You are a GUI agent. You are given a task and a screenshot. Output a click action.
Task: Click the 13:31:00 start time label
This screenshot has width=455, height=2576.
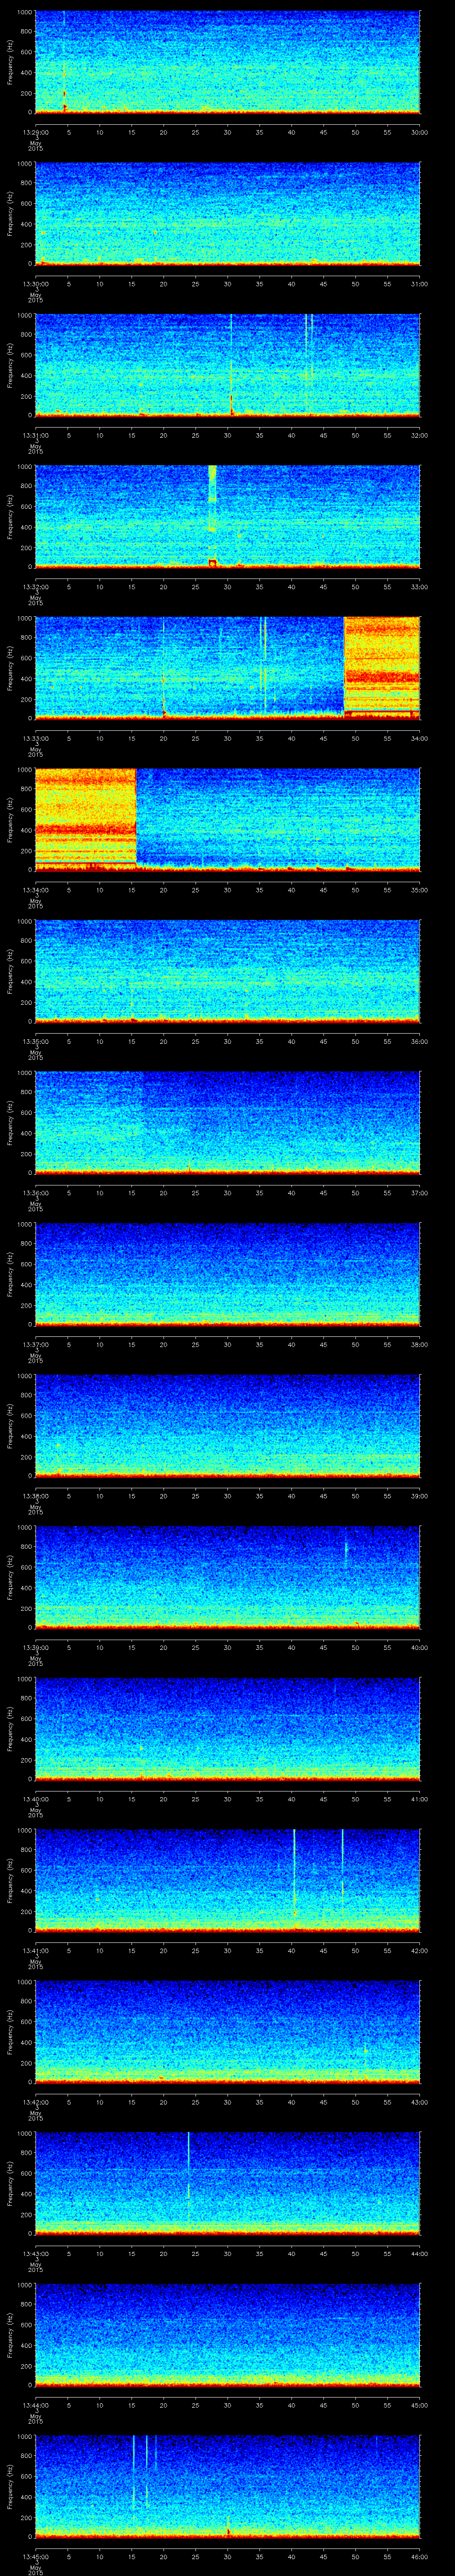[35, 435]
